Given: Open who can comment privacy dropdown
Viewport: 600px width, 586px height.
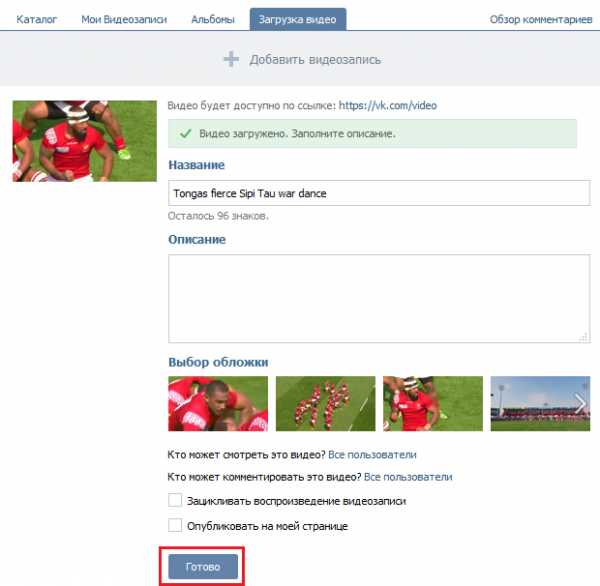Looking at the screenshot, I should pyautogui.click(x=408, y=477).
